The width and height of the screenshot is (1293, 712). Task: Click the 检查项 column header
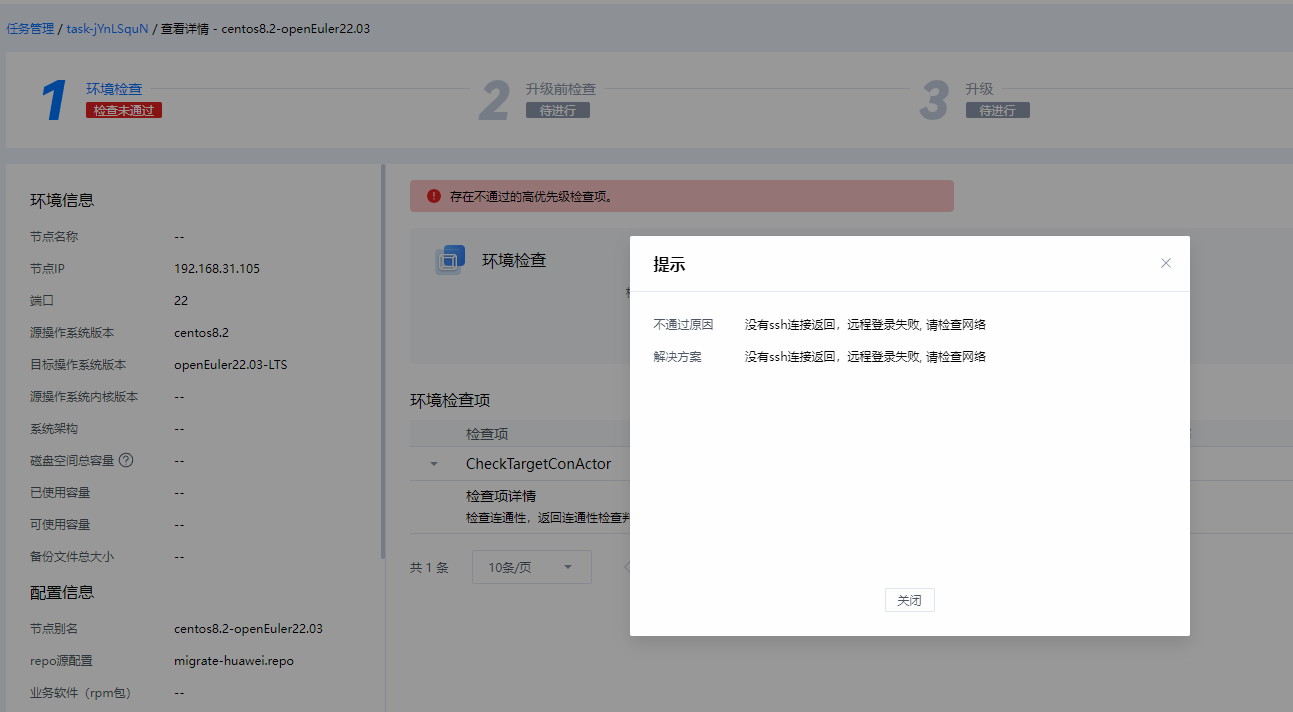[487, 434]
